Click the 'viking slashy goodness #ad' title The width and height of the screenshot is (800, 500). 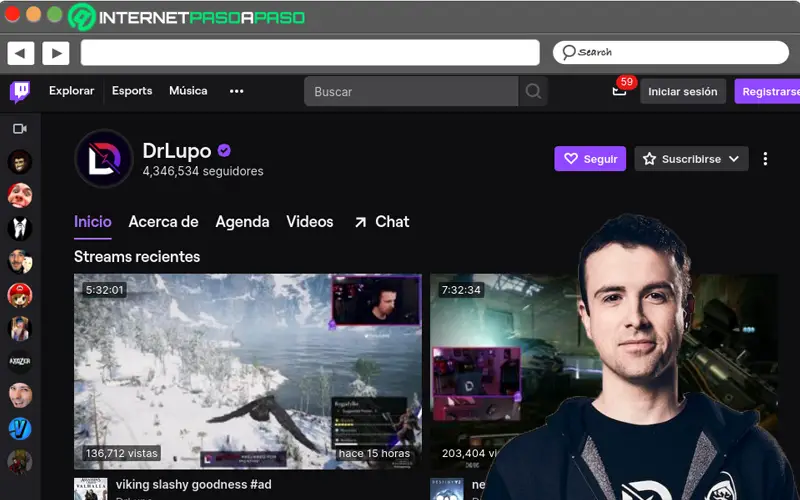(193, 484)
